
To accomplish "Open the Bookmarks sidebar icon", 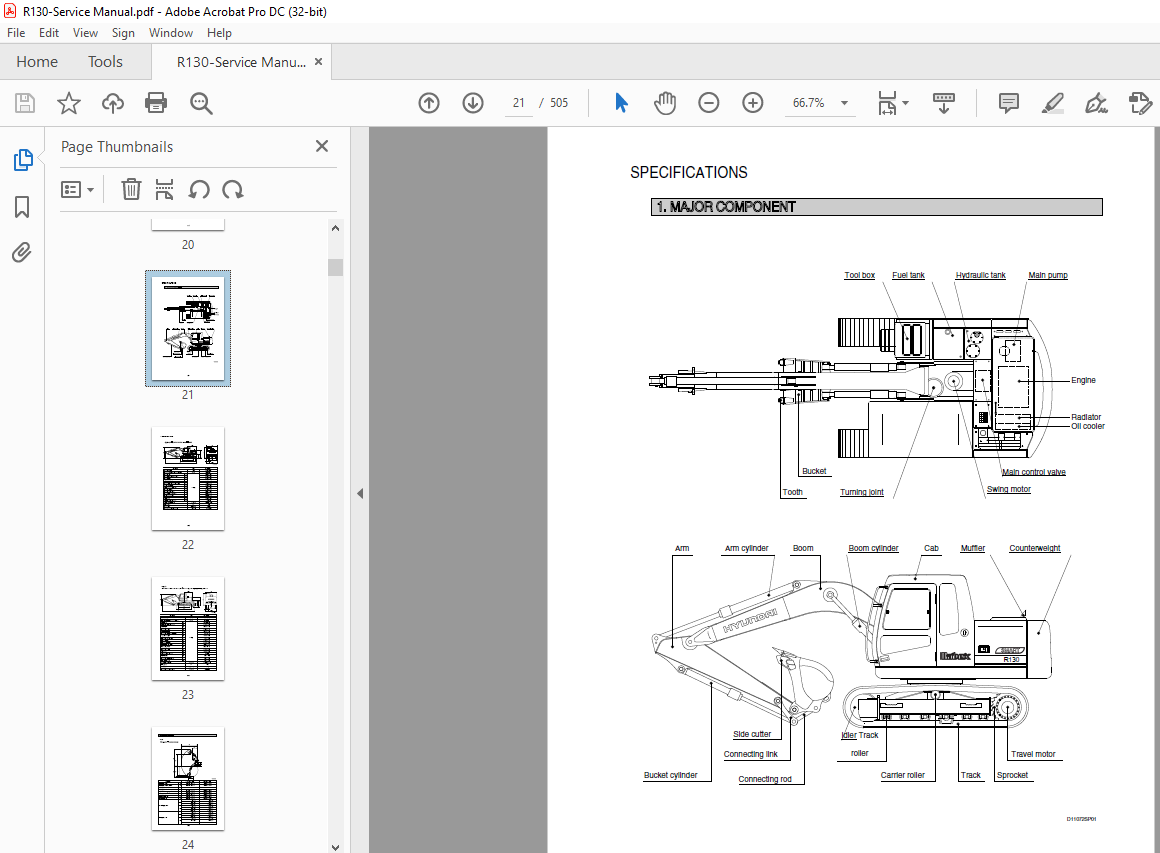I will click(22, 206).
